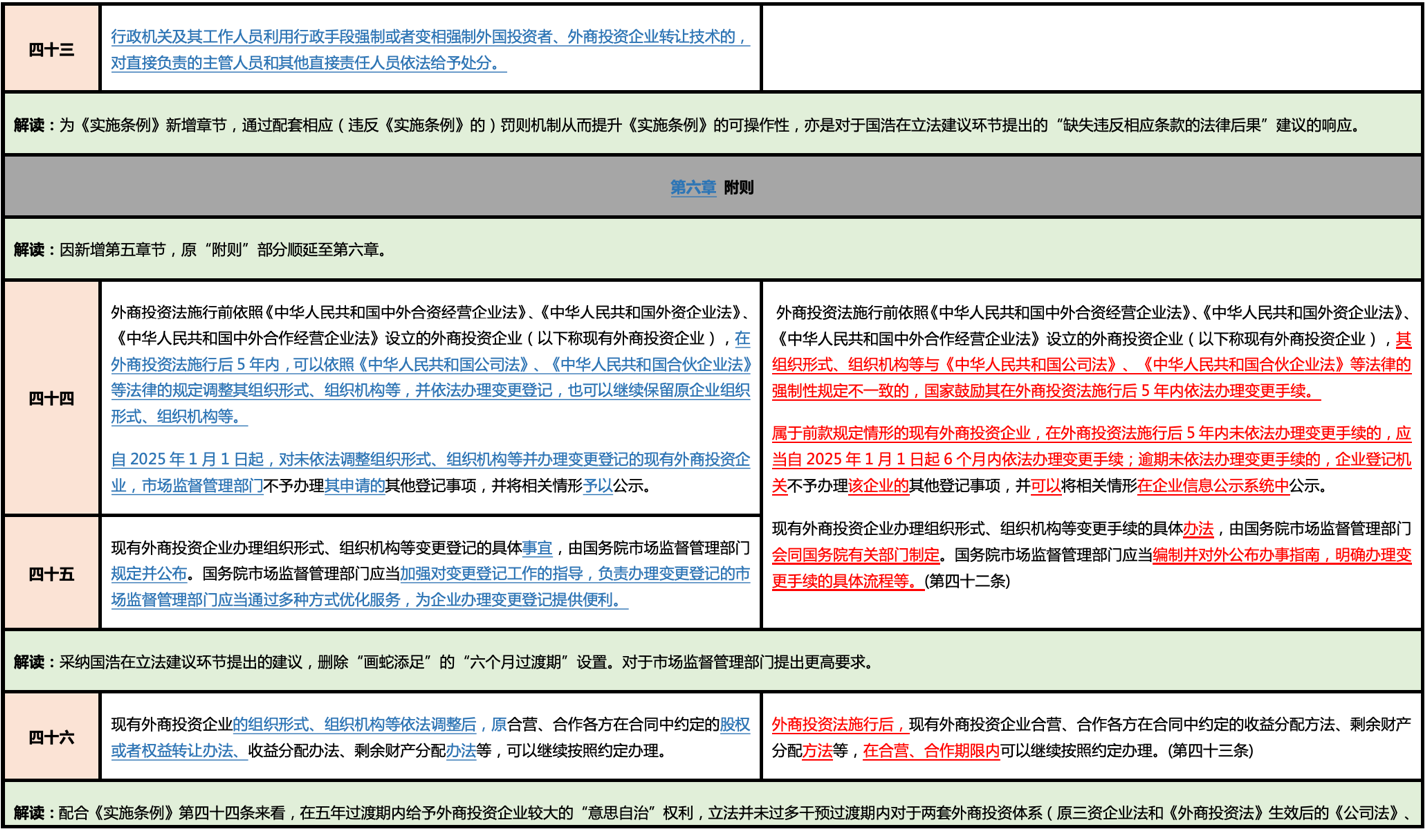Click the red underlined "在合营、合作期限内" text
The height and width of the screenshot is (832, 1428).
pyautogui.click(x=931, y=749)
